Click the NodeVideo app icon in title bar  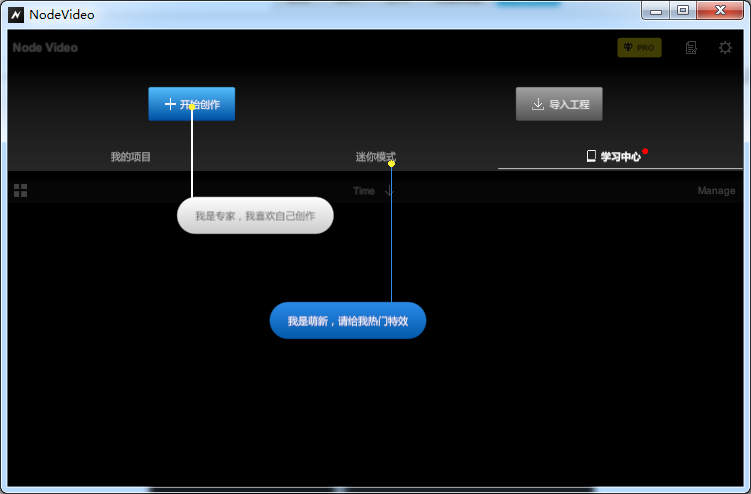pos(16,15)
